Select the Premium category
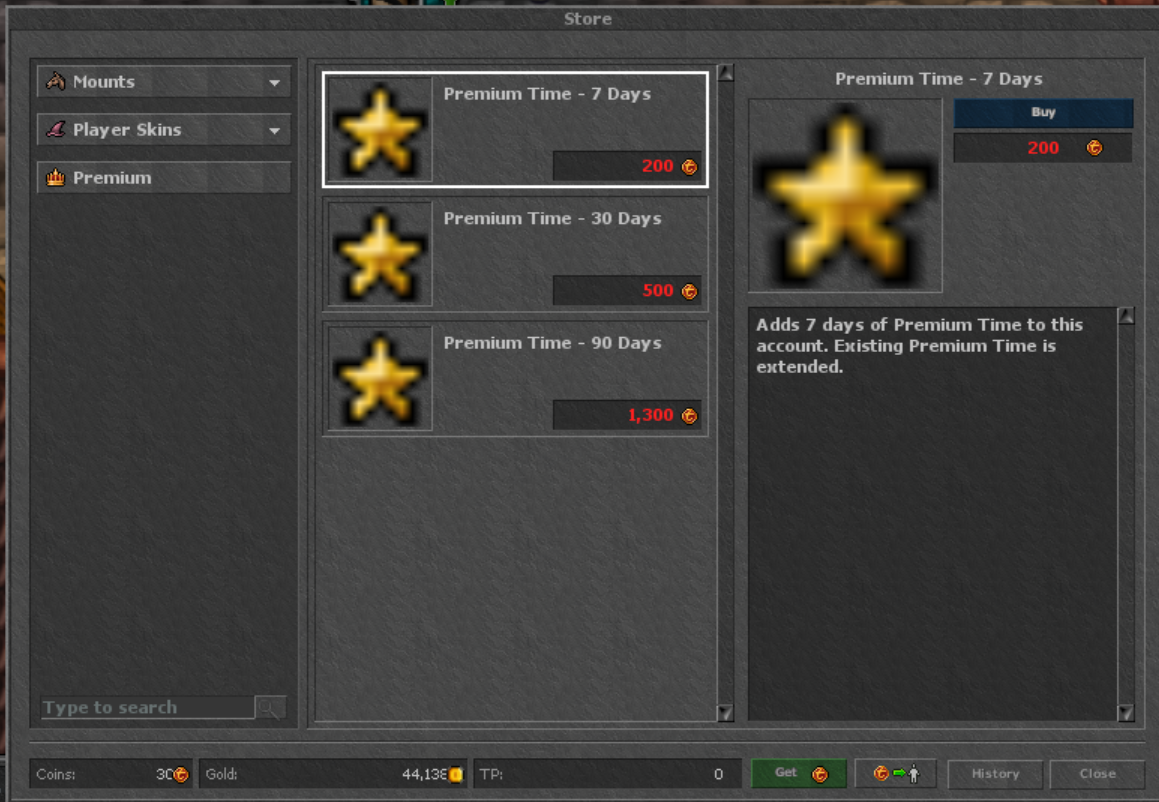 163,177
